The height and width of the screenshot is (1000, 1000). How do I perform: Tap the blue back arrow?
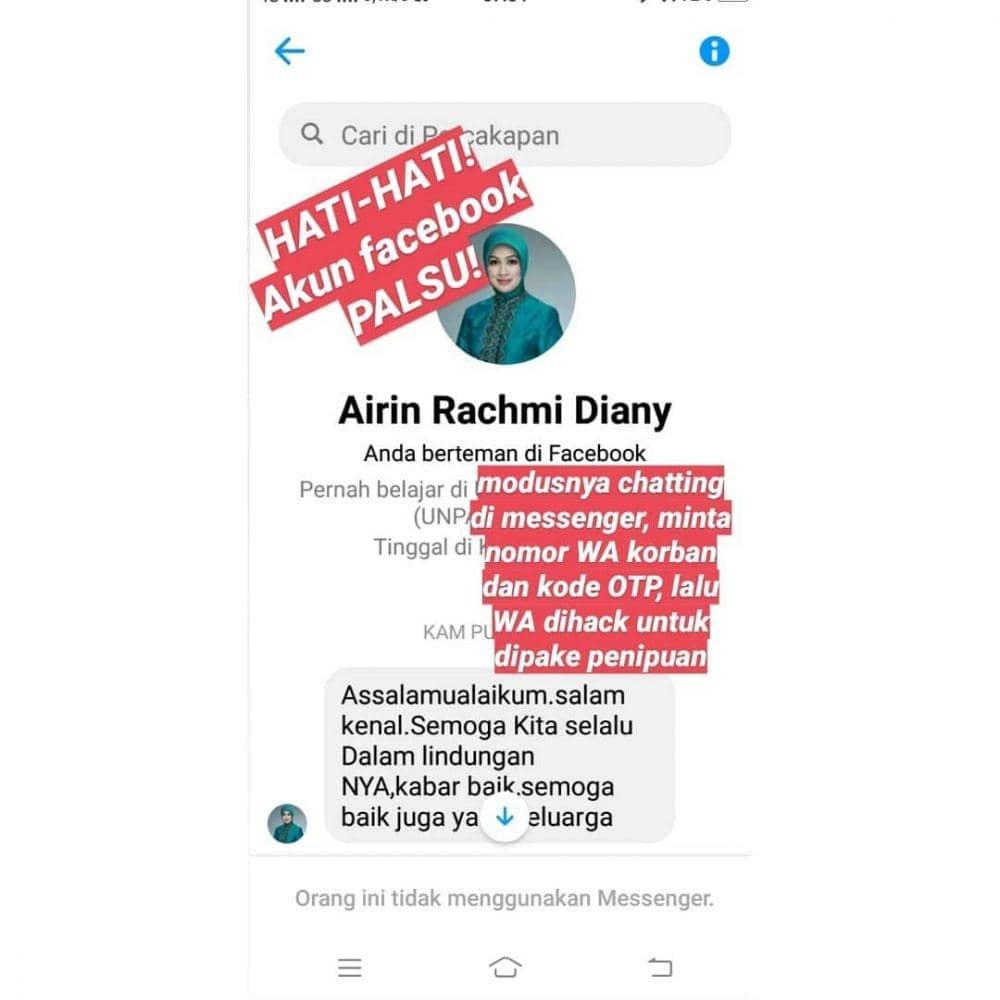point(290,51)
